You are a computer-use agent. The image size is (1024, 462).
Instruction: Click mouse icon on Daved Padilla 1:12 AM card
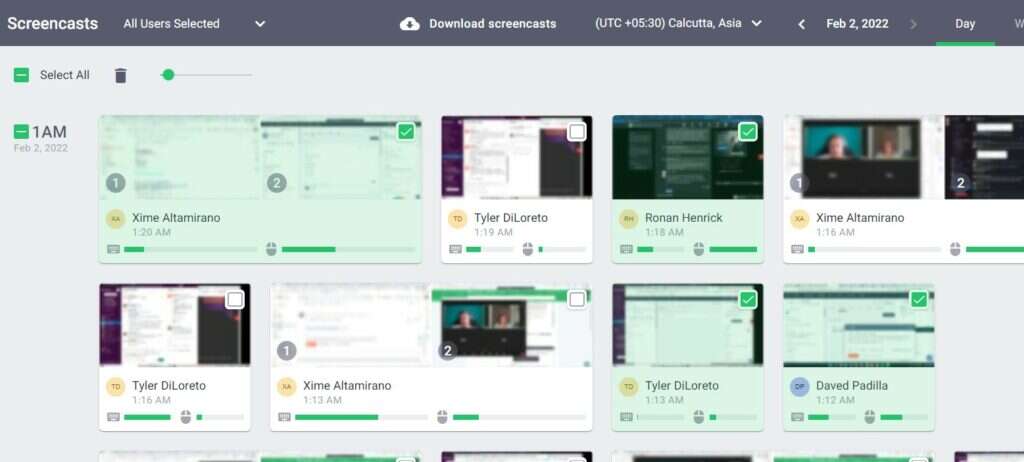click(870, 417)
